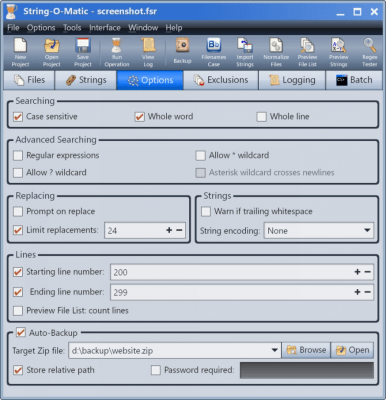Open the Interface menu

105,28
